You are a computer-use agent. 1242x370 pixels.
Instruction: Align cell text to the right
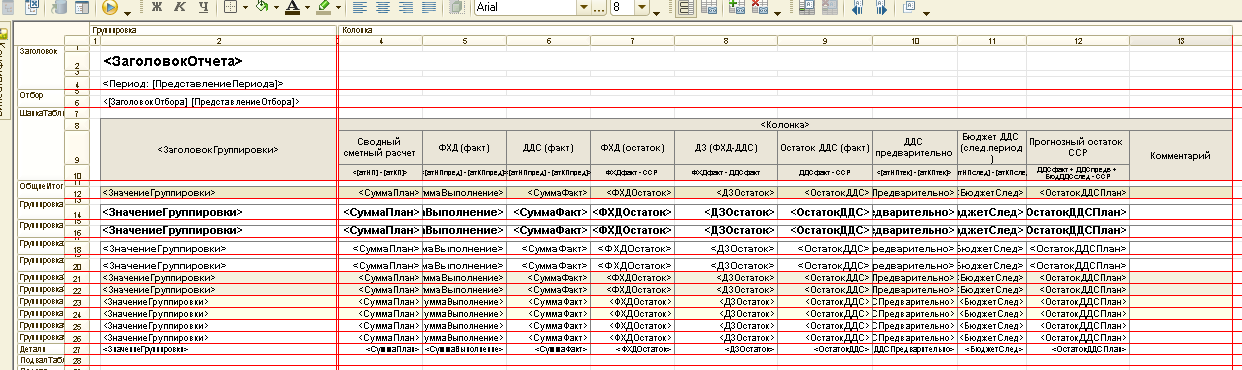coord(406,7)
